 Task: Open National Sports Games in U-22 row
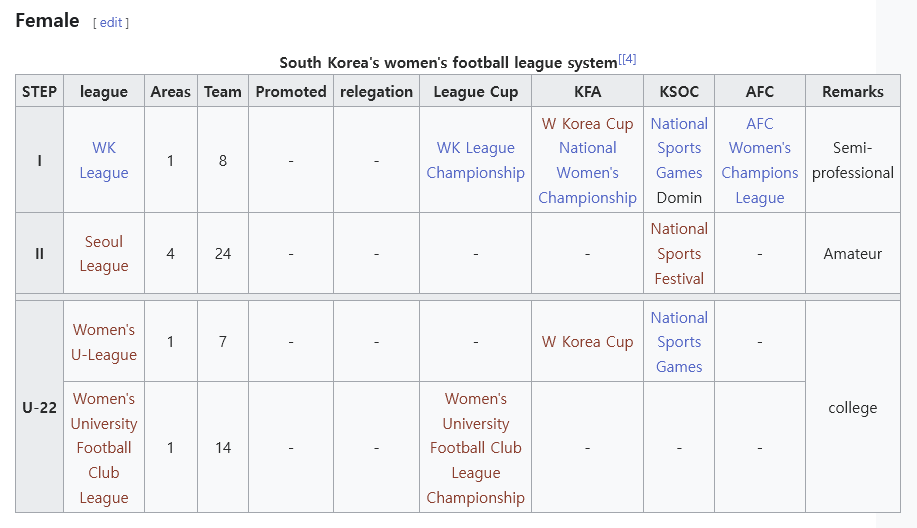click(679, 342)
